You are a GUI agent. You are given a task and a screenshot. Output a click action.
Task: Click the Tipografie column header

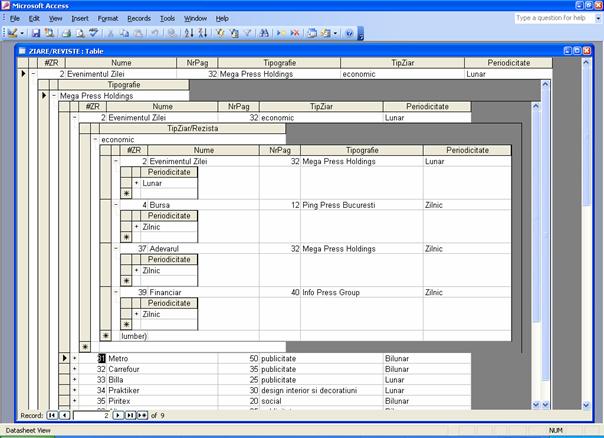[278, 62]
